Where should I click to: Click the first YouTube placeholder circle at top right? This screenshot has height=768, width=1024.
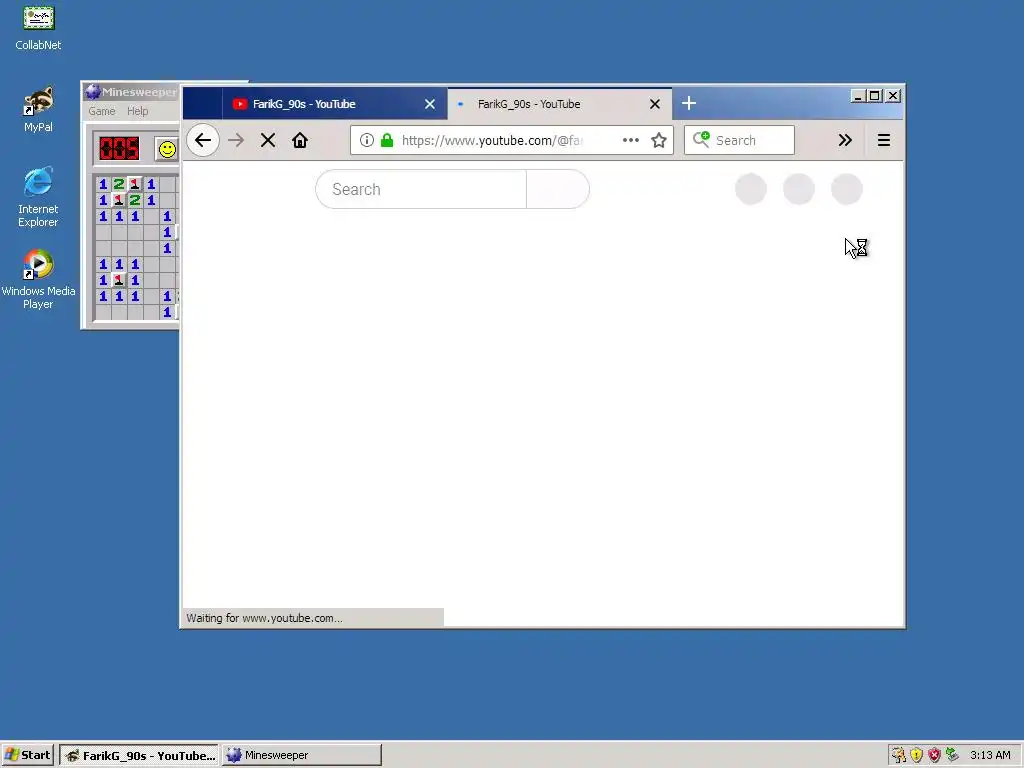751,189
